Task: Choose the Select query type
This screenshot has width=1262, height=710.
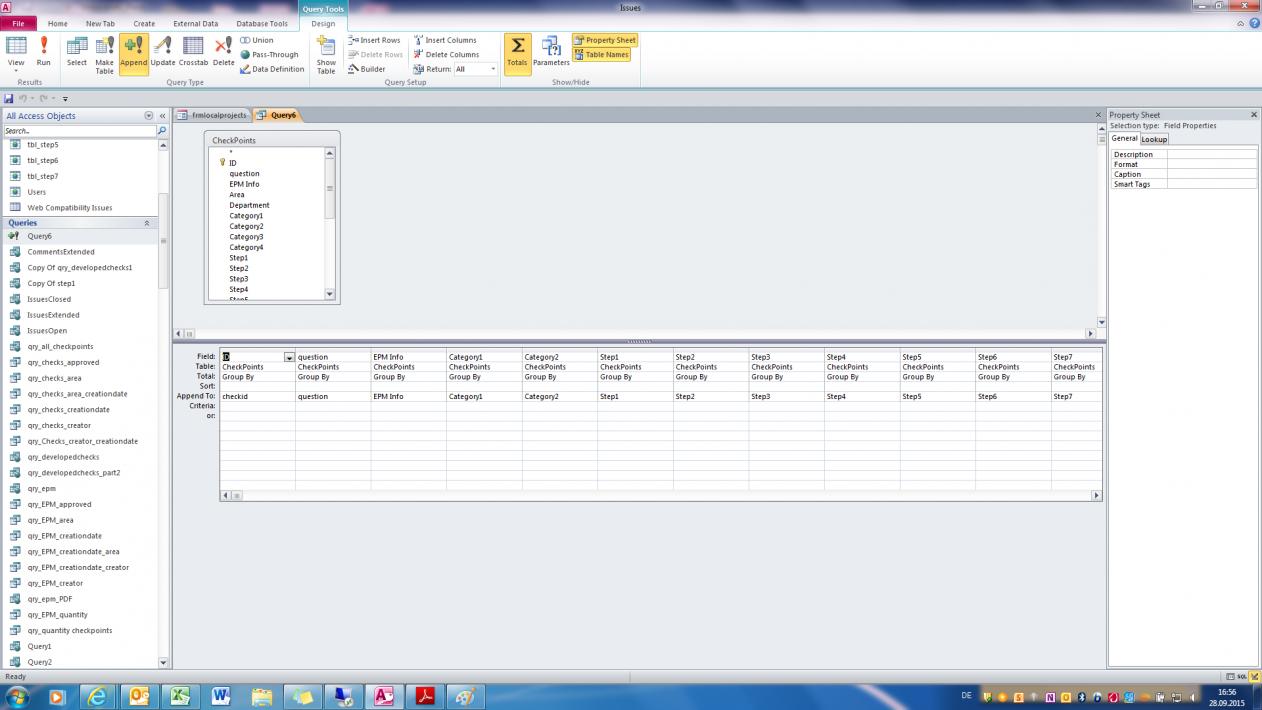Action: pyautogui.click(x=77, y=52)
